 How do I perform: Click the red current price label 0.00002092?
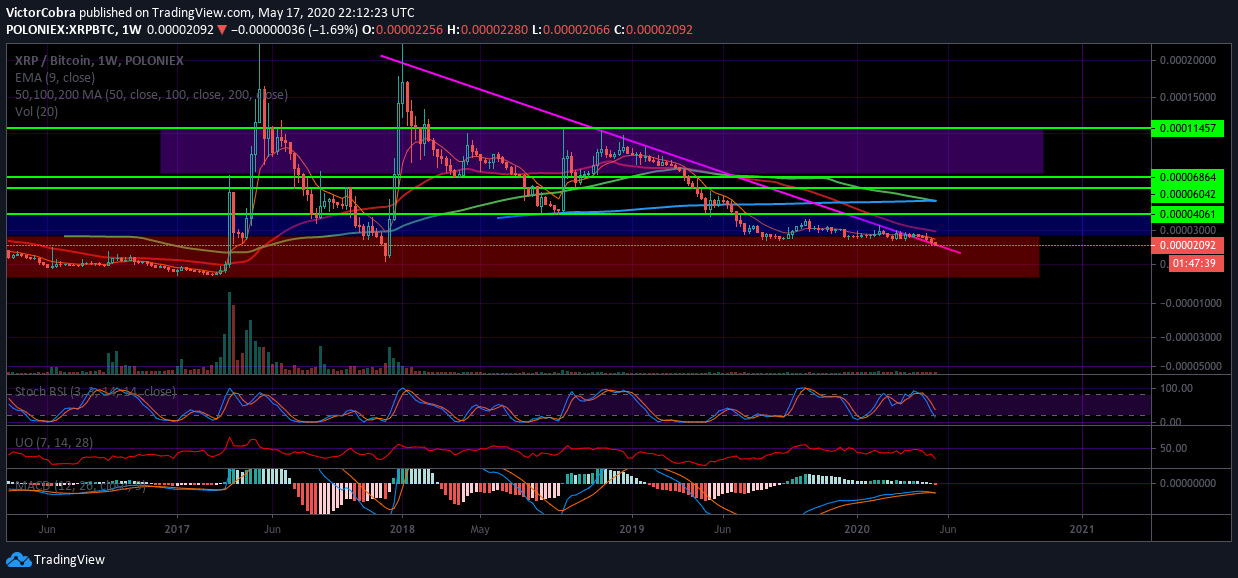[1188, 246]
